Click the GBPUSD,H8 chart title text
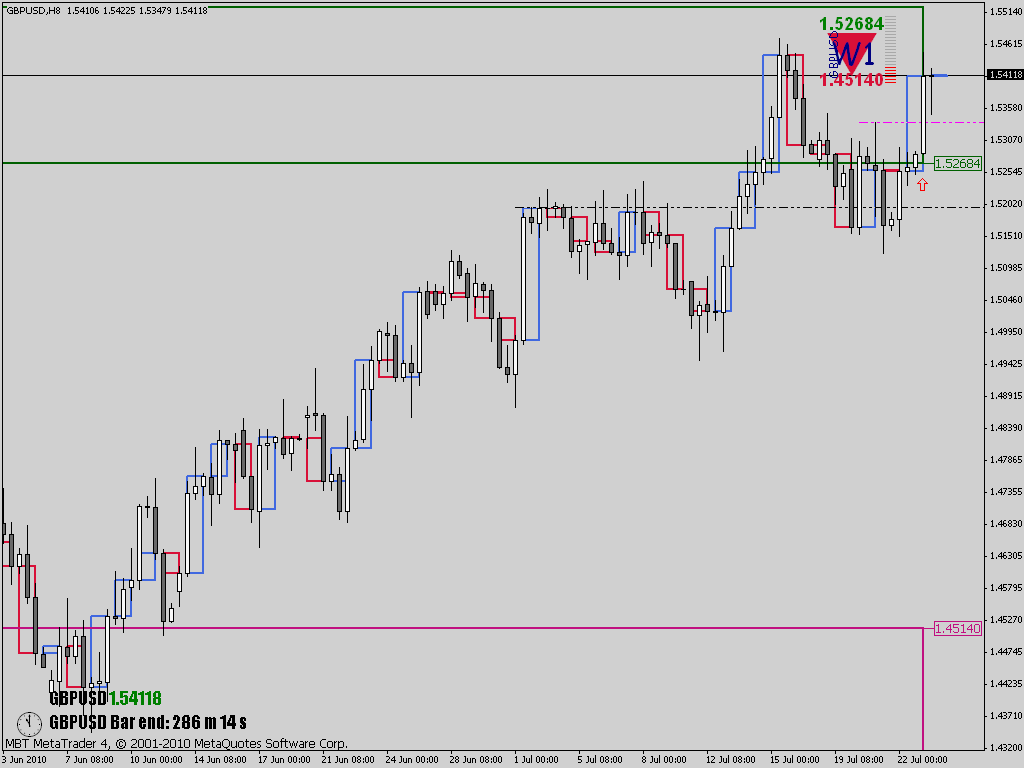 click(33, 10)
